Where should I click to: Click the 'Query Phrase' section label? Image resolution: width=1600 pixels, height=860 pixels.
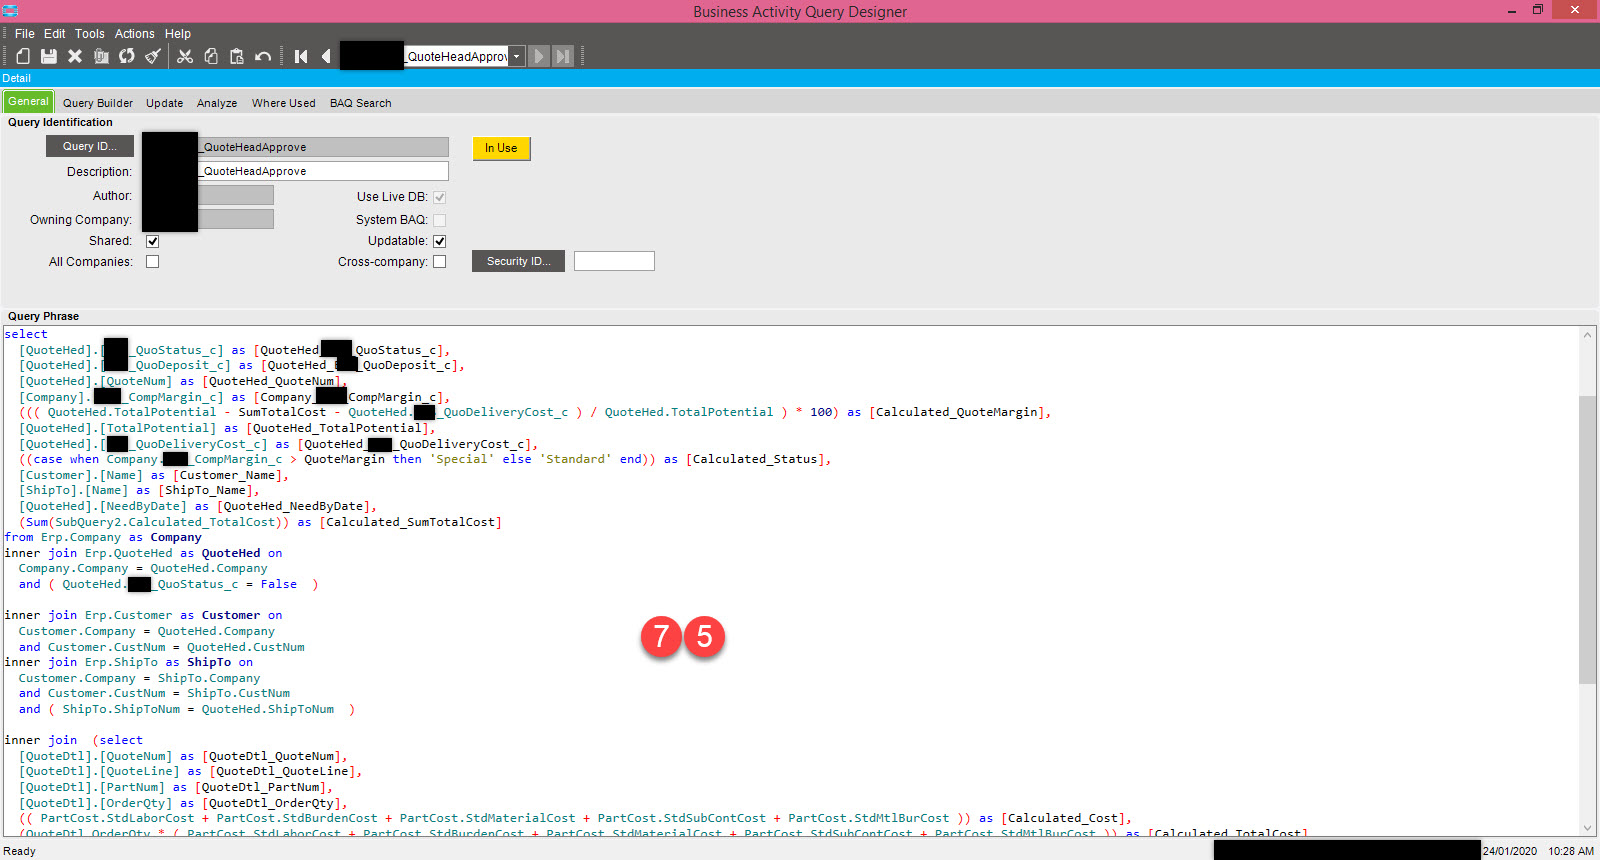coord(43,316)
